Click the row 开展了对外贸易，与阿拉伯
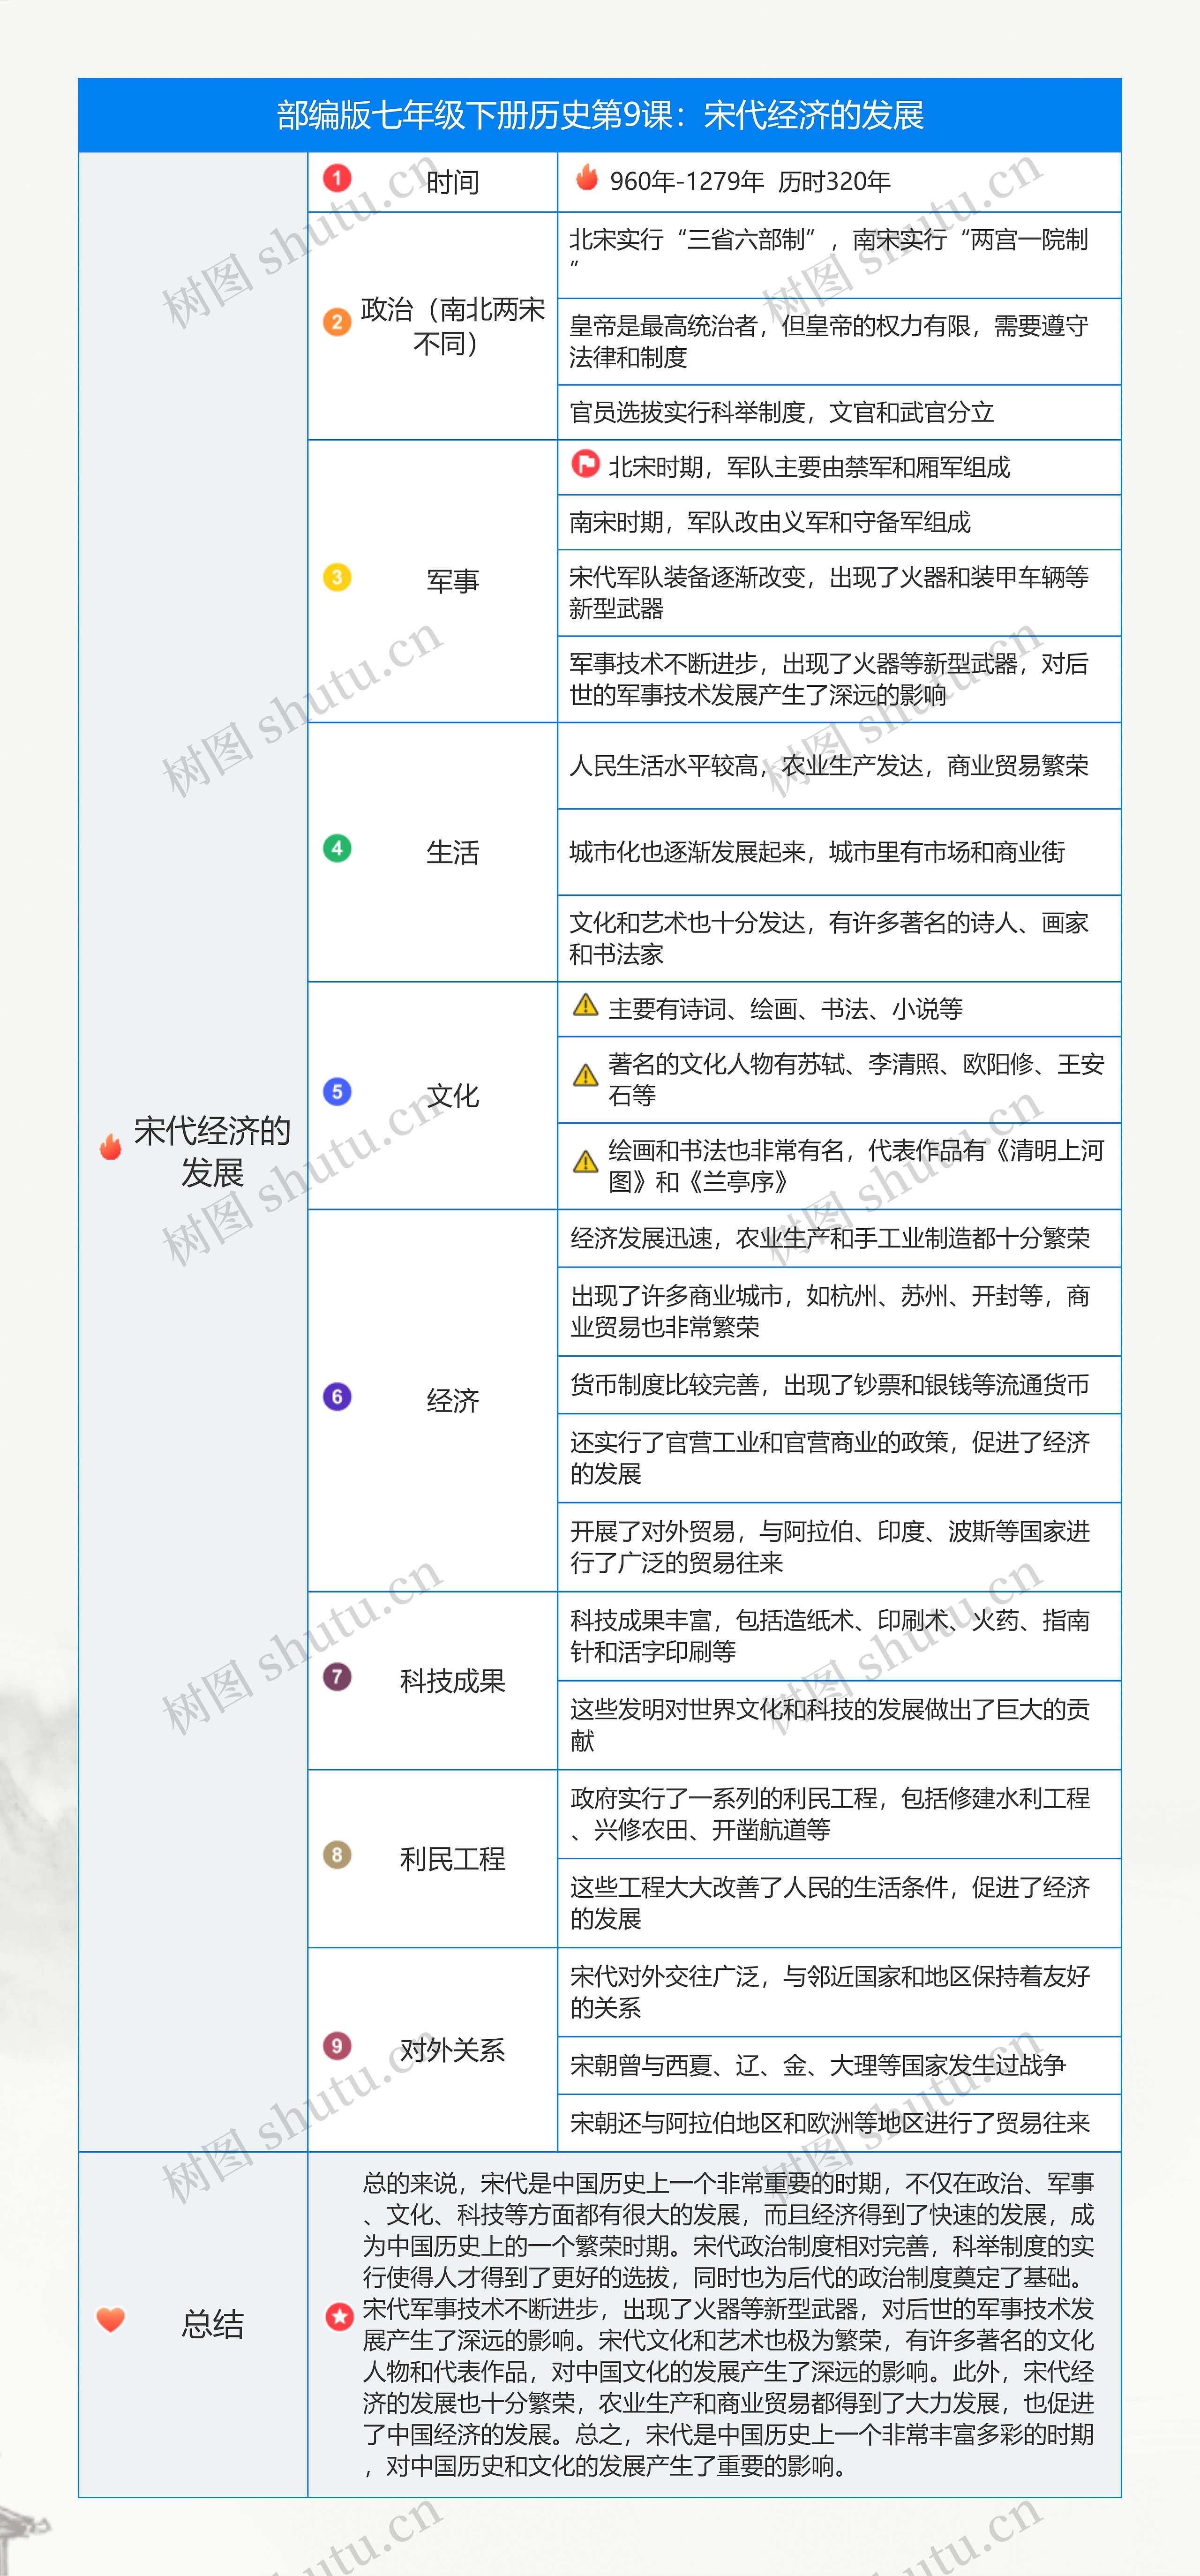Screen dimensions: 1200x2576 pyautogui.click(x=839, y=1546)
